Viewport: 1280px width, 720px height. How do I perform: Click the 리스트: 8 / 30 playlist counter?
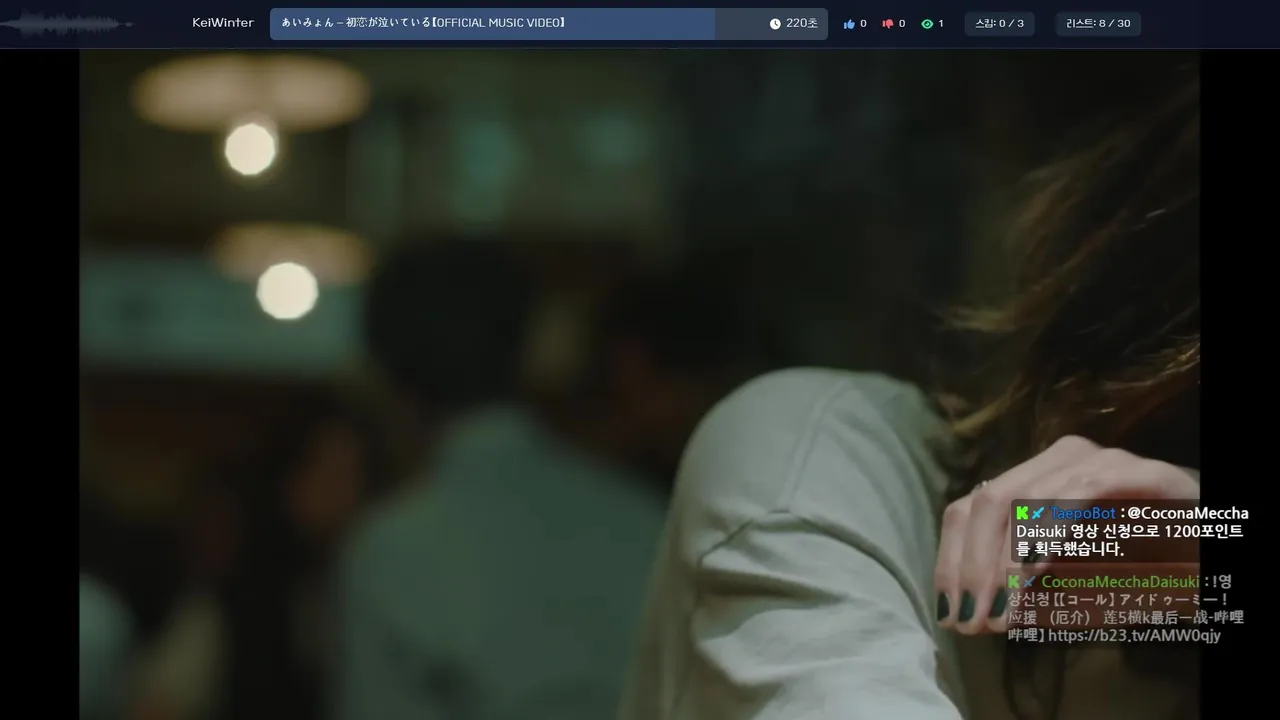pos(1098,24)
